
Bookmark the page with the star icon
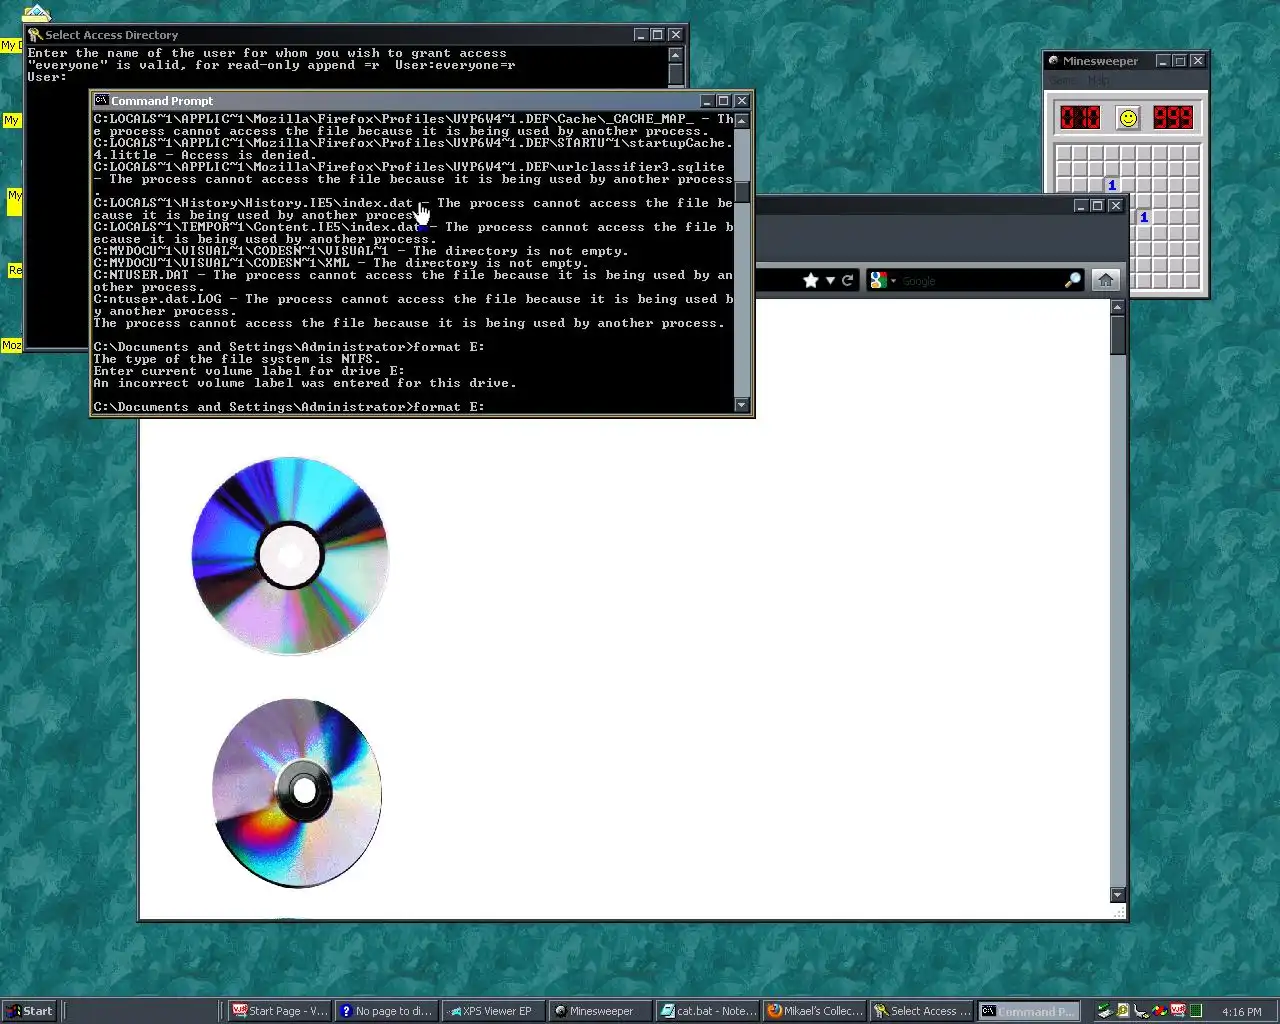(811, 281)
